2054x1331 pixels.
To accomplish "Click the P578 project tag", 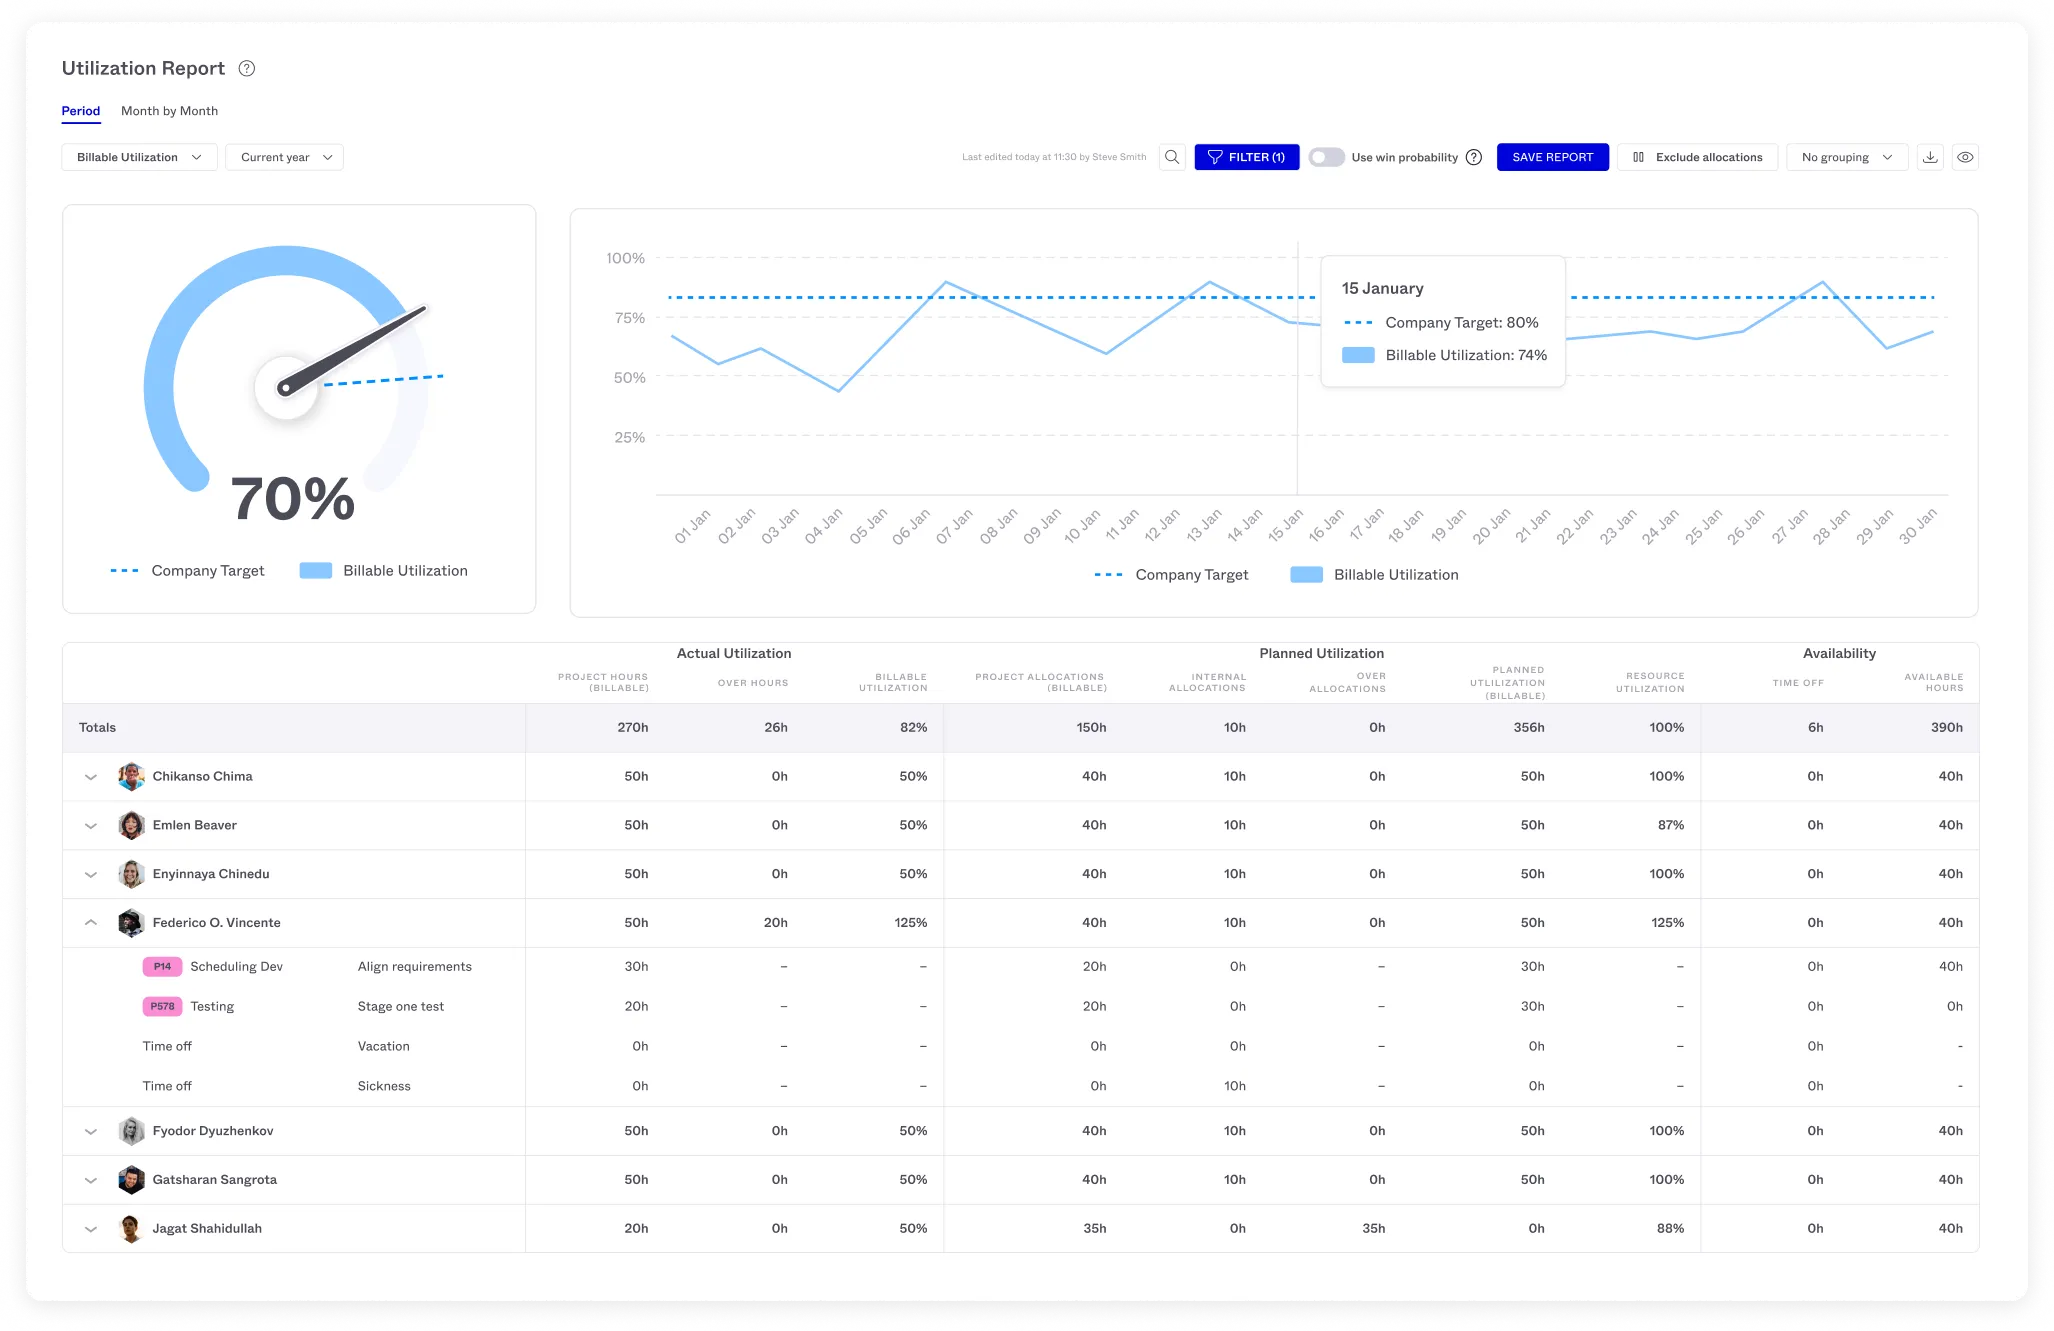I will (x=162, y=1006).
